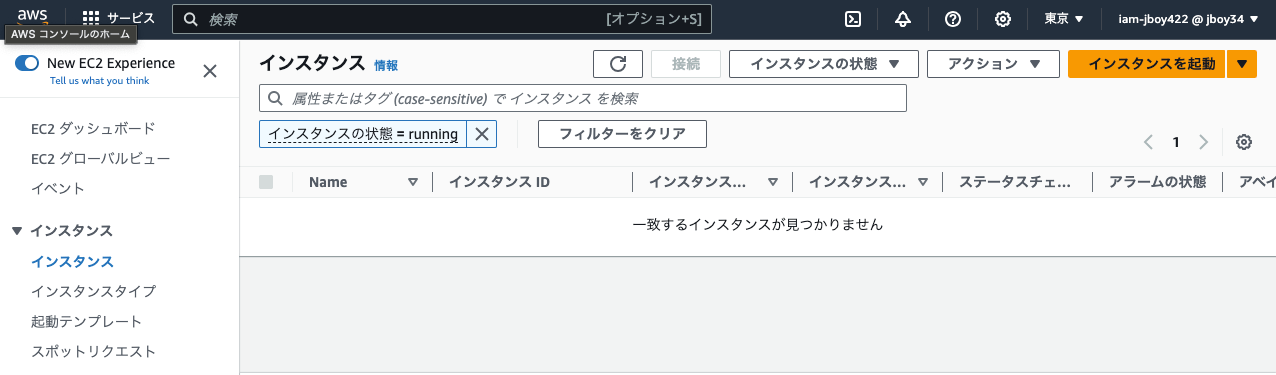Image resolution: width=1276 pixels, height=375 pixels.
Task: Open the Tokyo region dropdown
Action: click(1064, 19)
